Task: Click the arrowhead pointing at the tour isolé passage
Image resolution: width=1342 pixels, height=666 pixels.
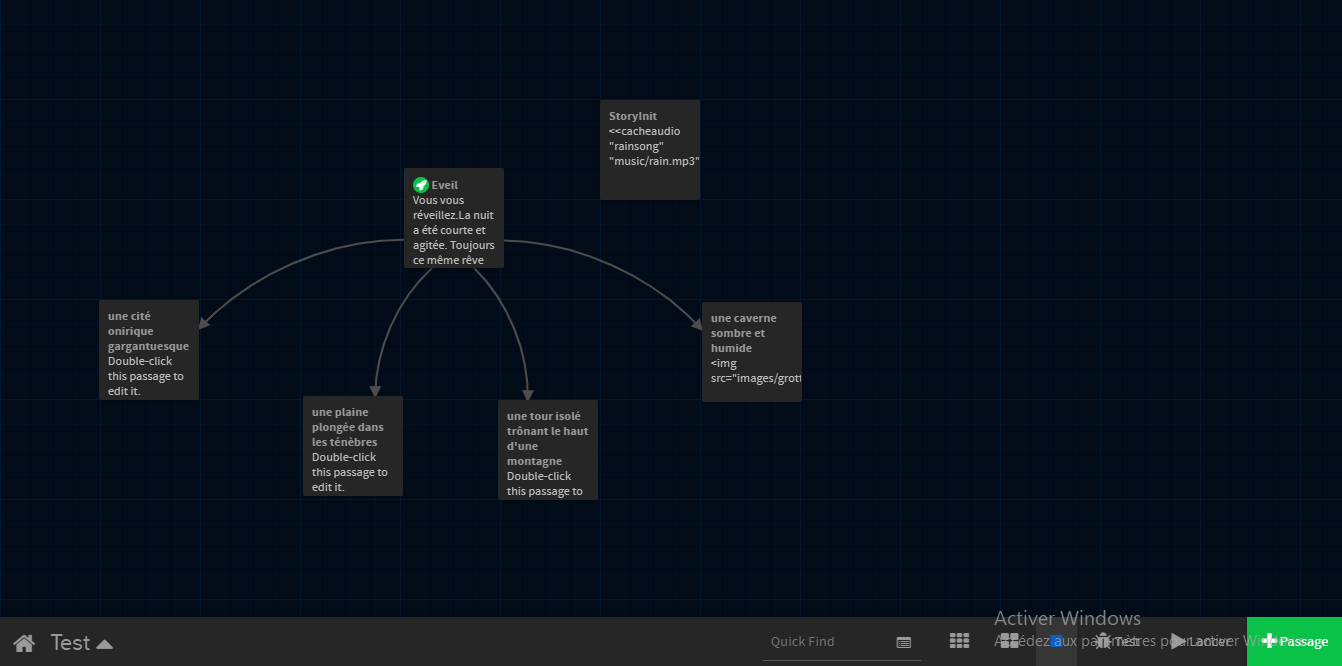Action: (528, 394)
